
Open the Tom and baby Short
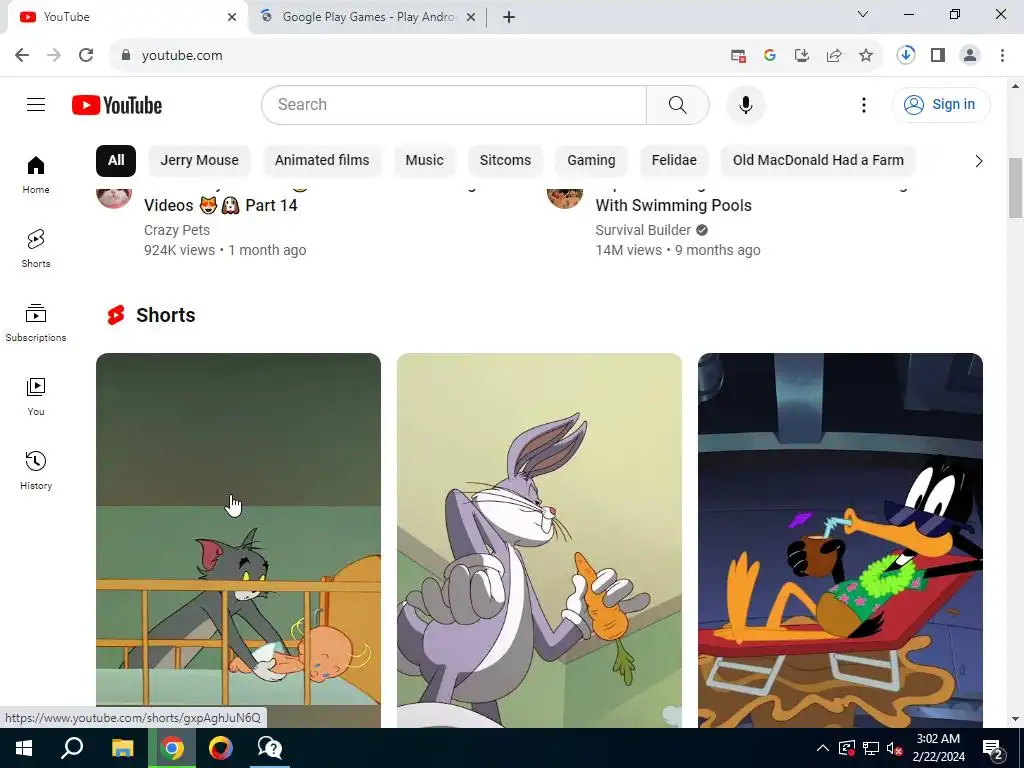tap(238, 540)
